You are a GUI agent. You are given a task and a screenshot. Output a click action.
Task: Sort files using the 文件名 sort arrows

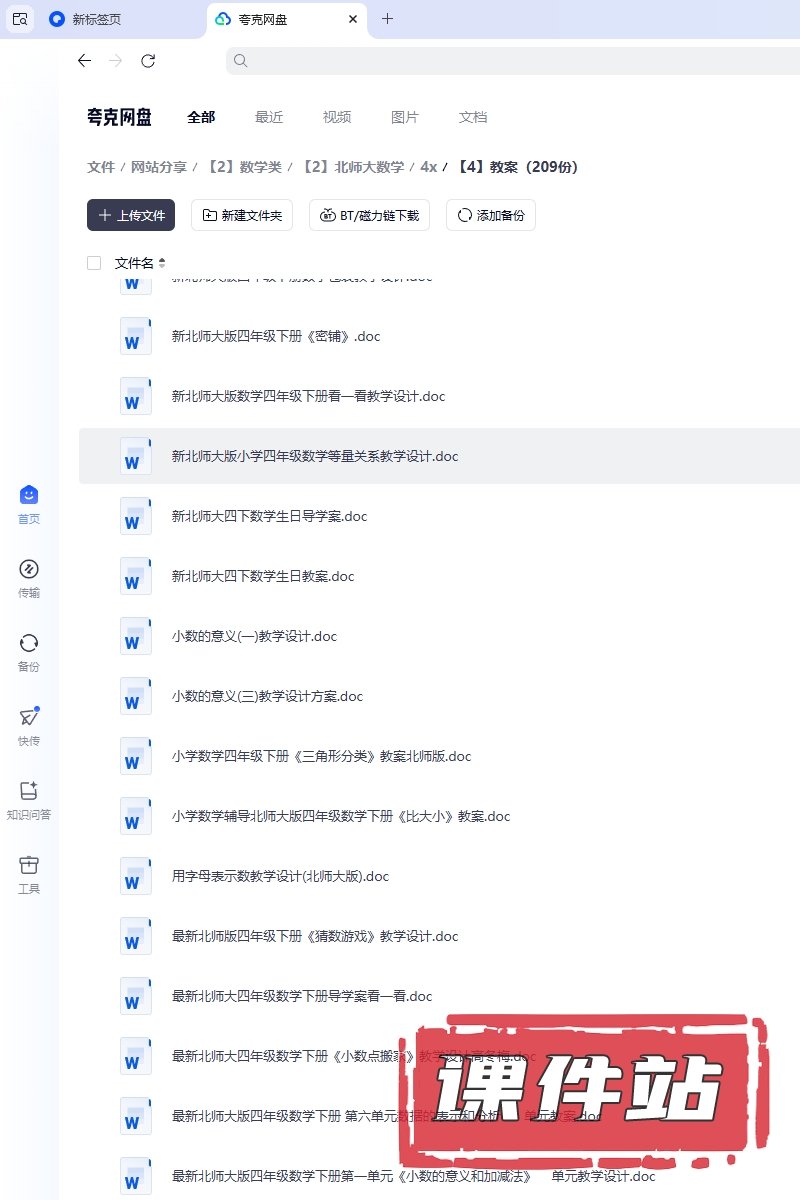(162, 263)
